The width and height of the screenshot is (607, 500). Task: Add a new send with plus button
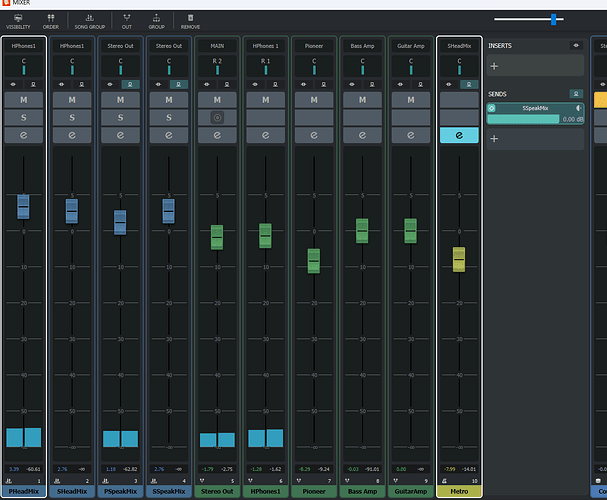[x=494, y=139]
